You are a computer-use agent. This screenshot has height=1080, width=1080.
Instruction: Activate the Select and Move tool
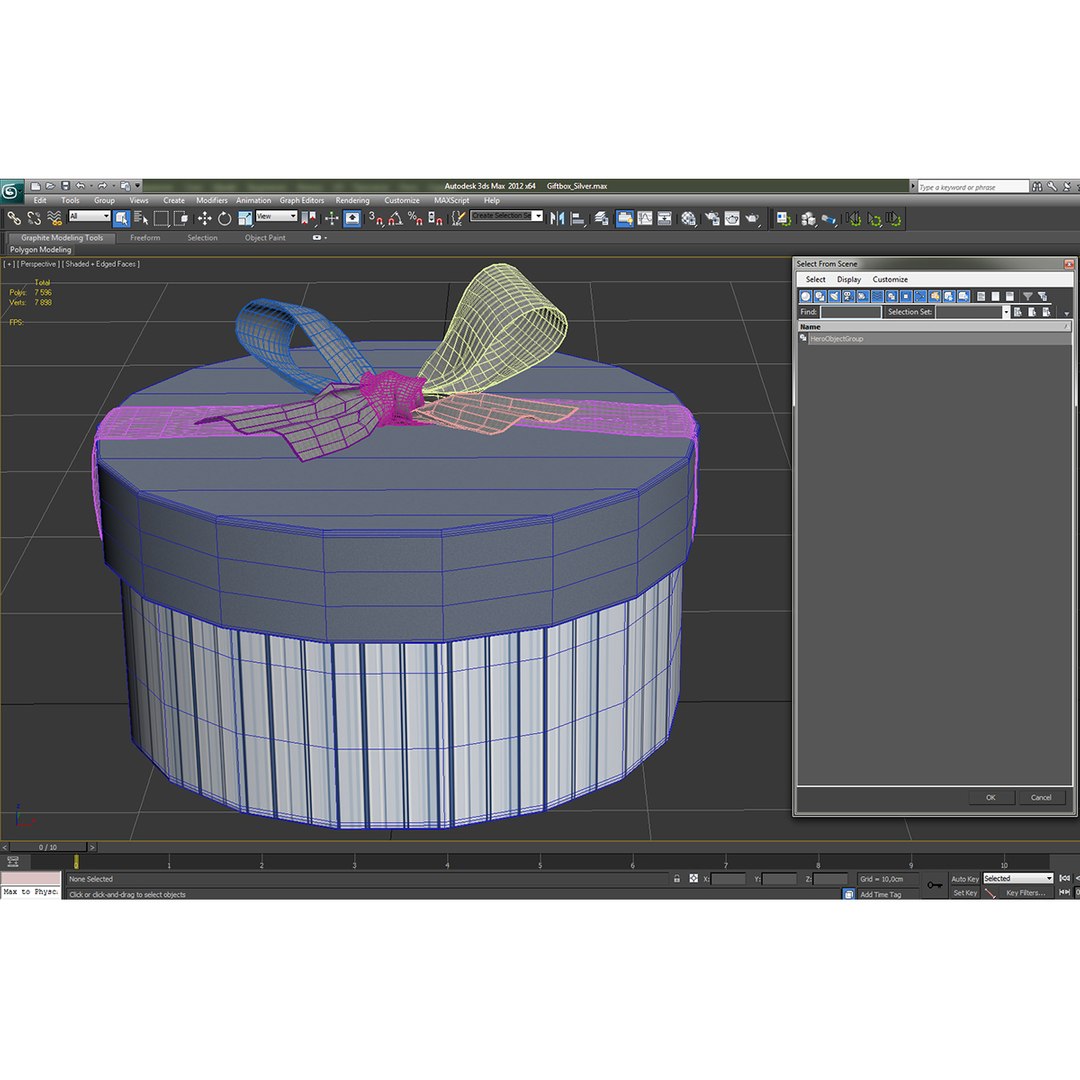pos(205,218)
